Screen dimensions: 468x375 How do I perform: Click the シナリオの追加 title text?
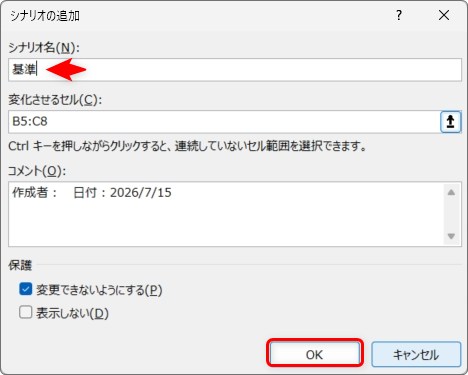pyautogui.click(x=45, y=15)
